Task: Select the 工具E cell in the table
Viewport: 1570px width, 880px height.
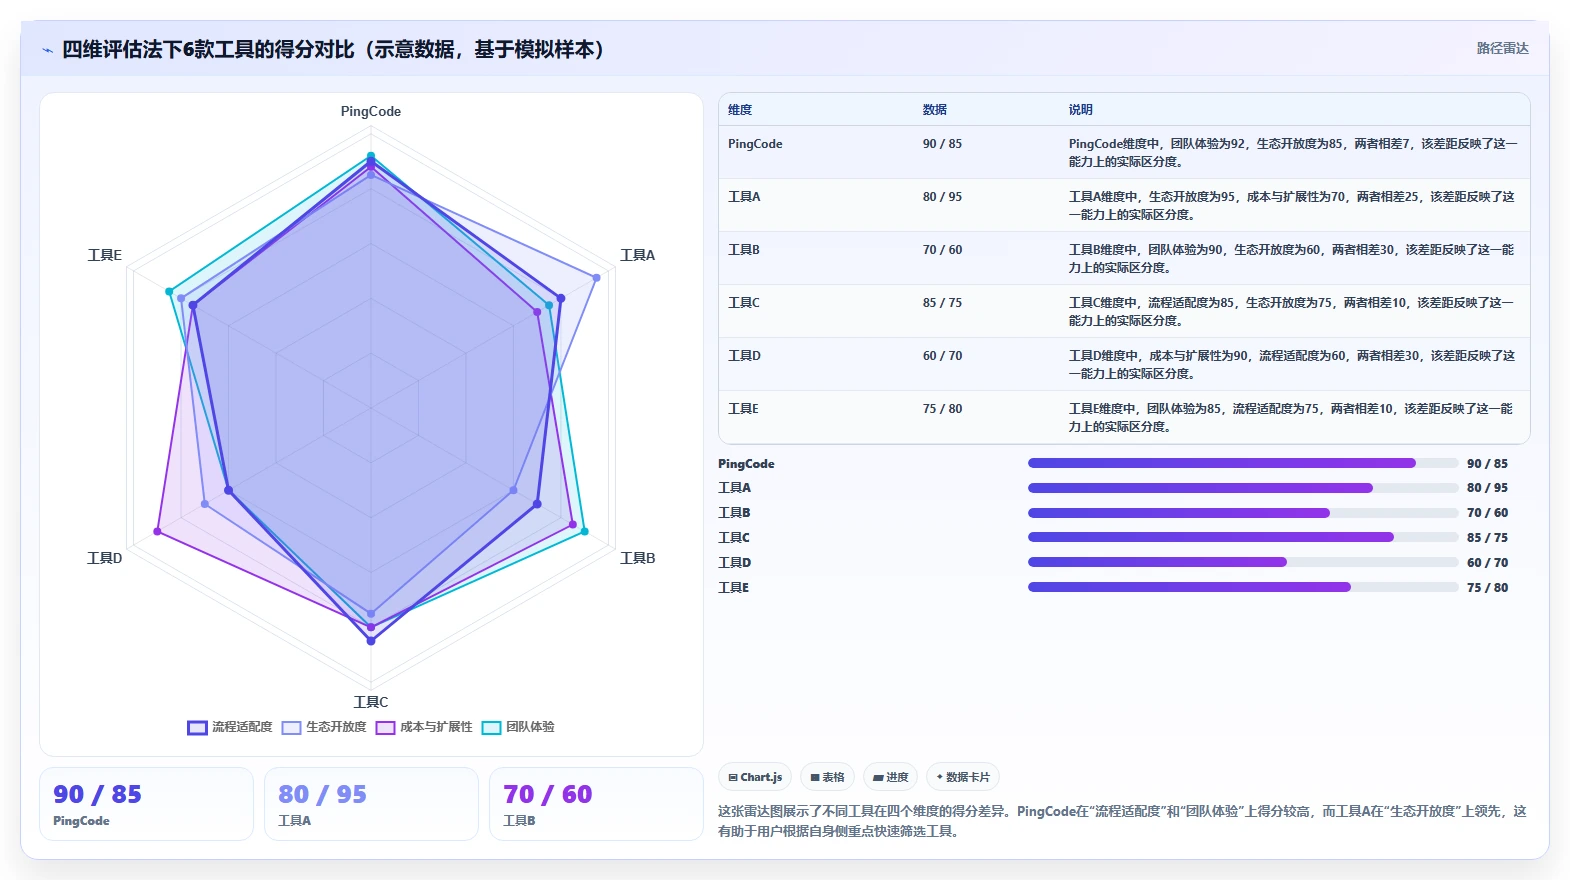Action: [743, 409]
